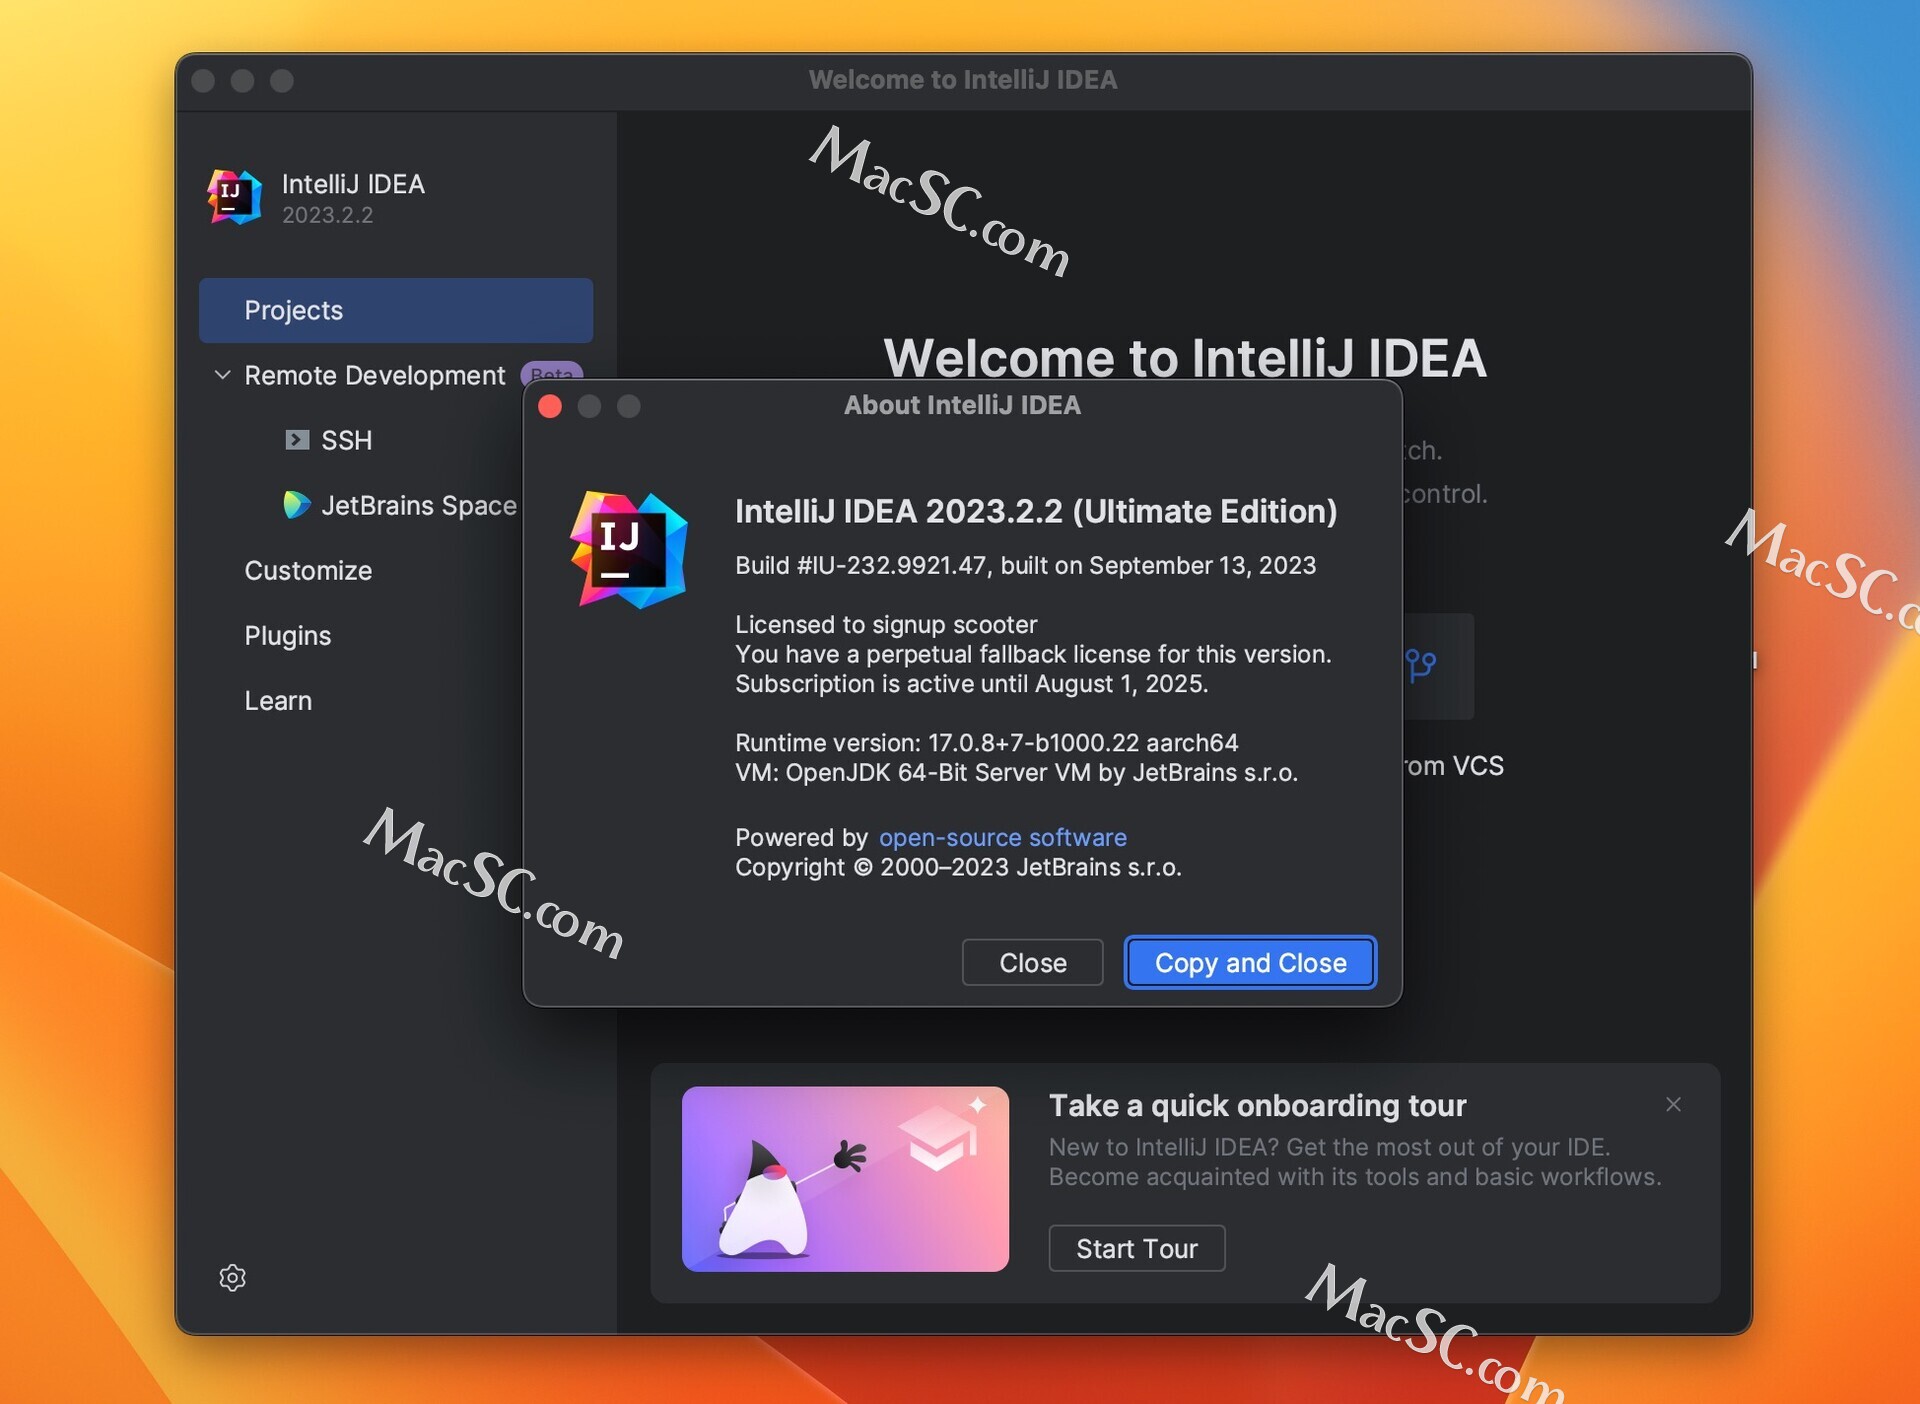Switch to the Learn tab
1920x1404 pixels.
click(x=278, y=700)
